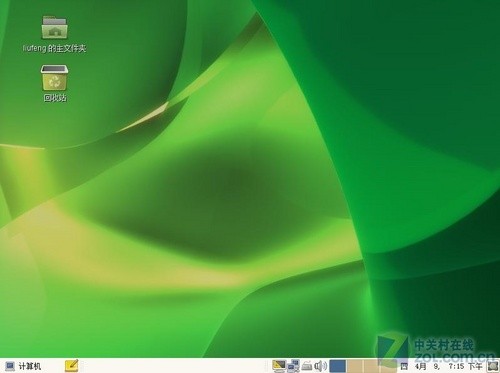500x373 pixels.
Task: Open calendar from the 4月 9 clock
Action: (x=442, y=367)
